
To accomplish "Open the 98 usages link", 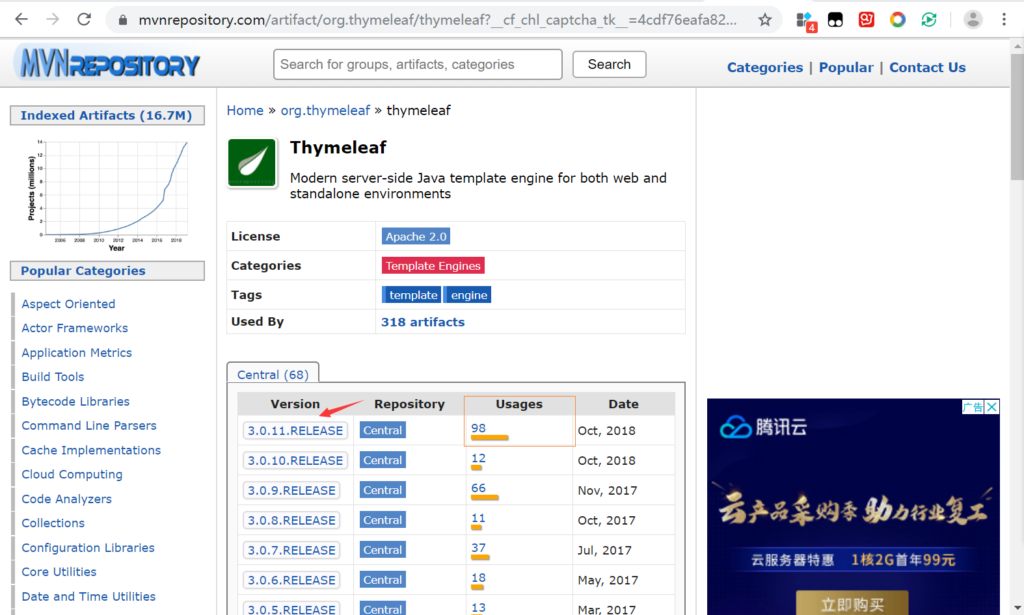I will (x=479, y=428).
